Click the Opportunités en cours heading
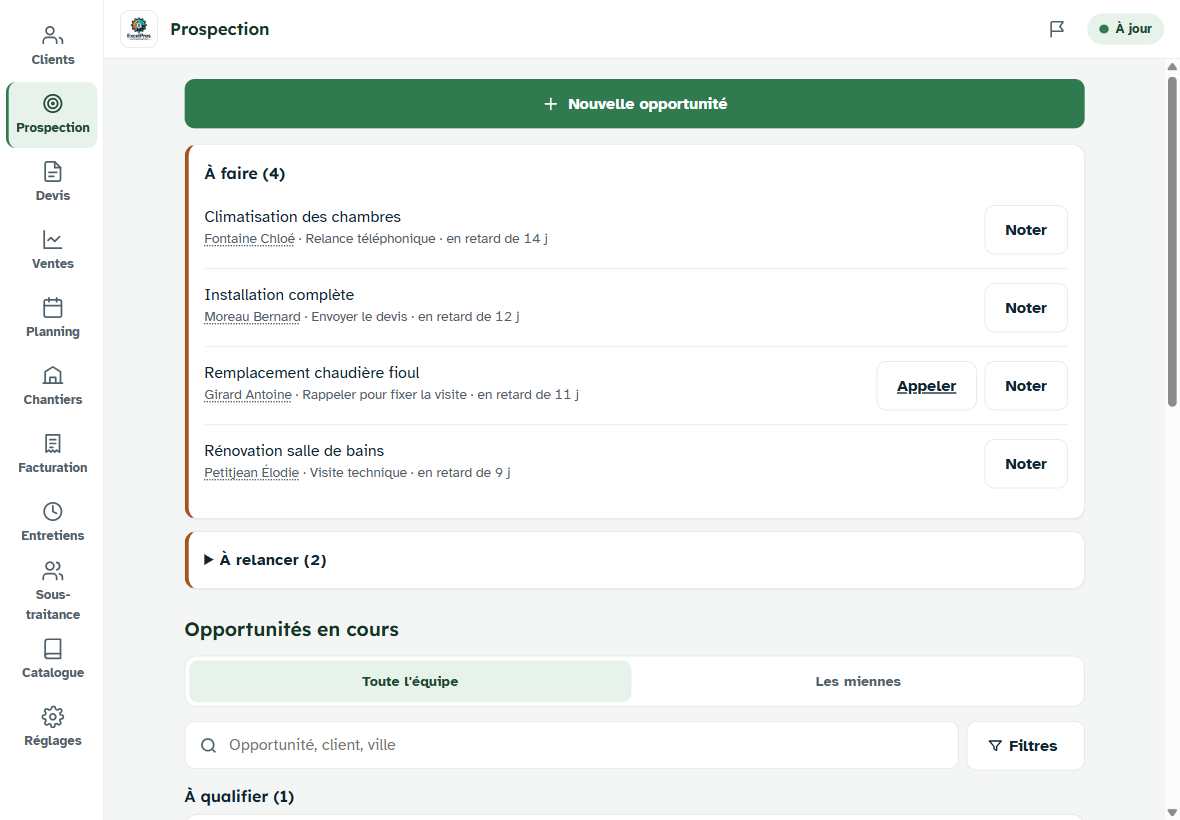 tap(291, 630)
